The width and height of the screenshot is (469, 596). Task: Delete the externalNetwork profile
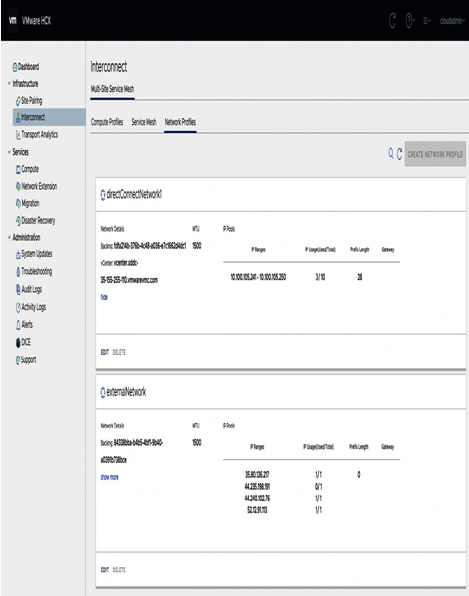(119, 570)
